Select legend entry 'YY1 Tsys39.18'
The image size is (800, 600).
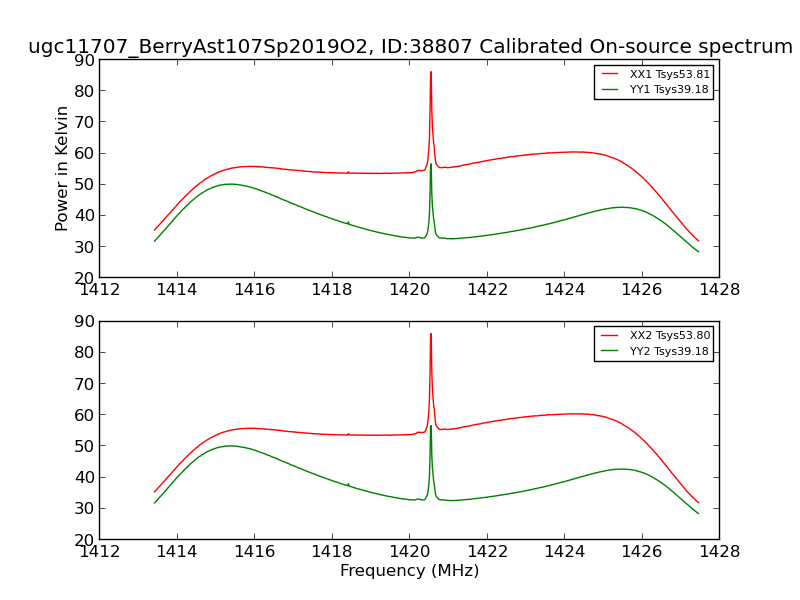(x=669, y=89)
